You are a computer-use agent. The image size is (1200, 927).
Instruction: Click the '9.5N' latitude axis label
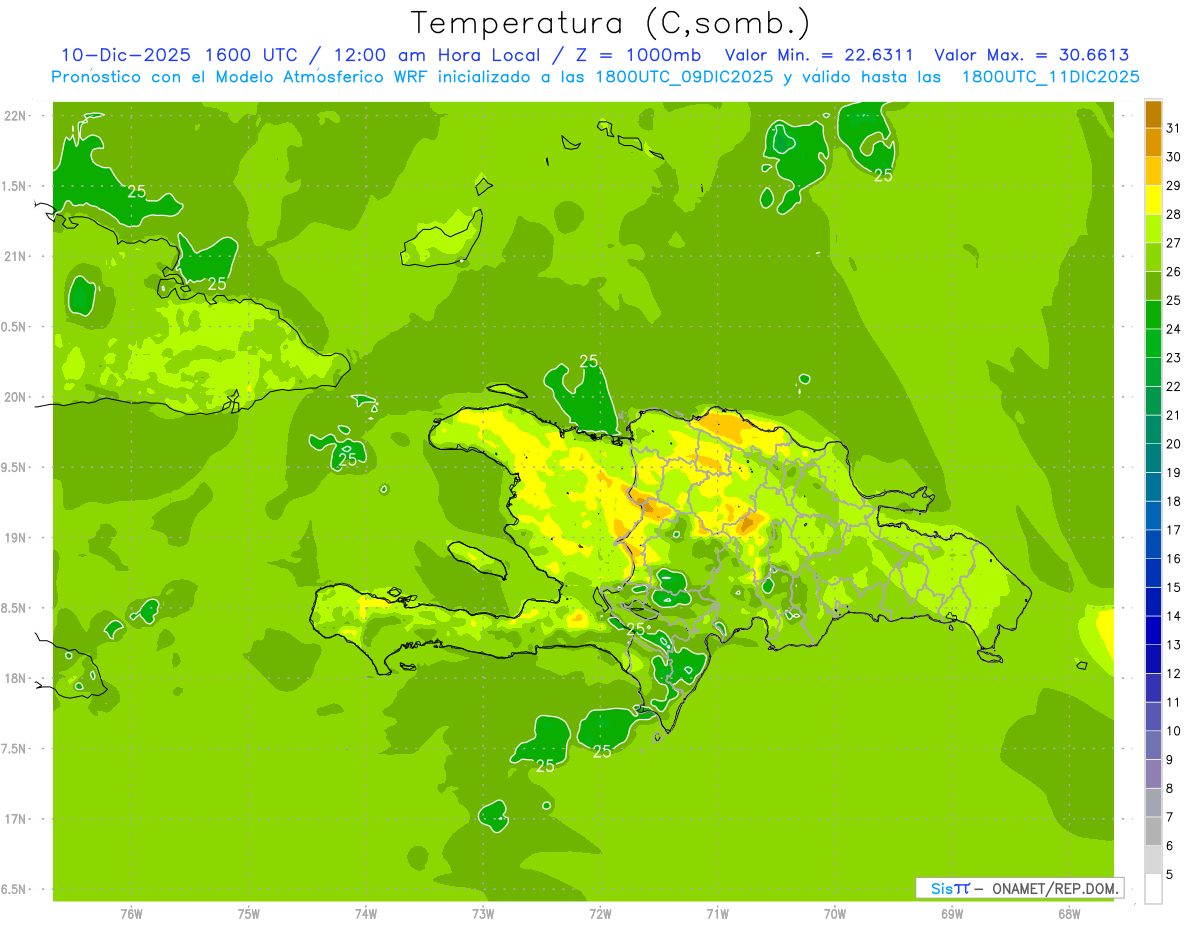pos(15,467)
